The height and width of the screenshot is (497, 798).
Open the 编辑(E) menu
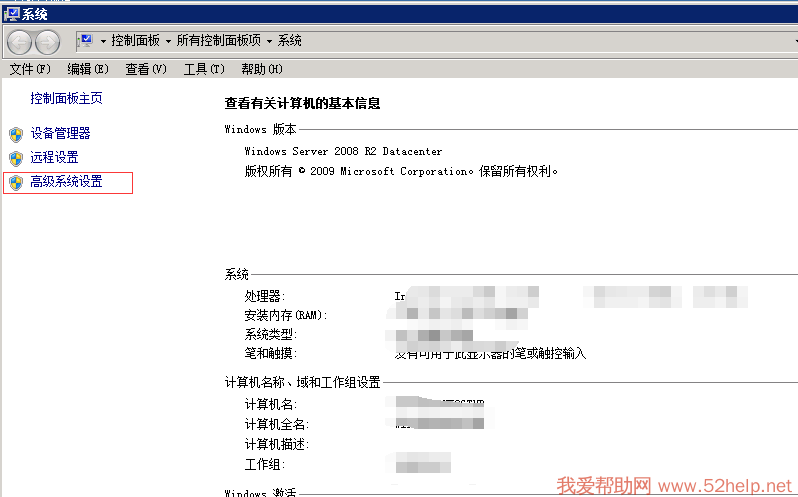click(88, 69)
